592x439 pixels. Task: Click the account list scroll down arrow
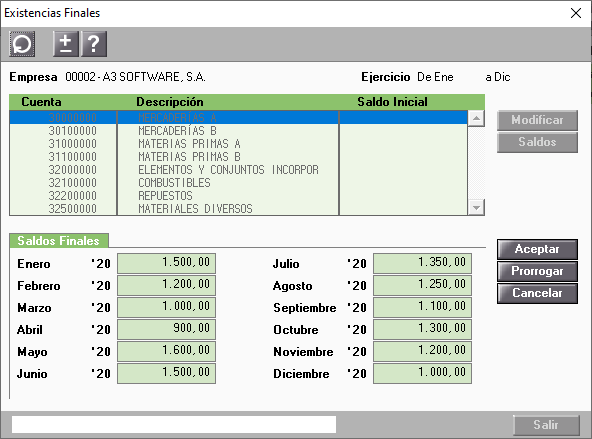click(x=476, y=207)
